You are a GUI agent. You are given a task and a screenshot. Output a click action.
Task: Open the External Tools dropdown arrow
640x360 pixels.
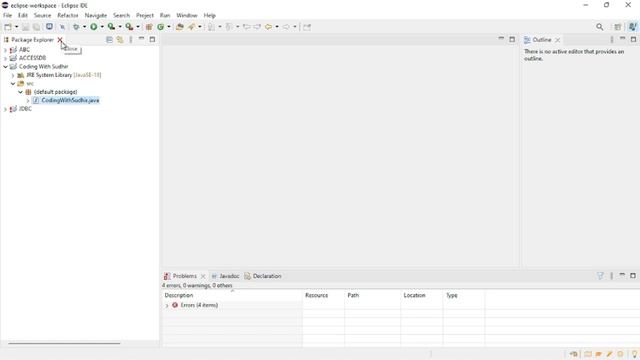click(138, 27)
